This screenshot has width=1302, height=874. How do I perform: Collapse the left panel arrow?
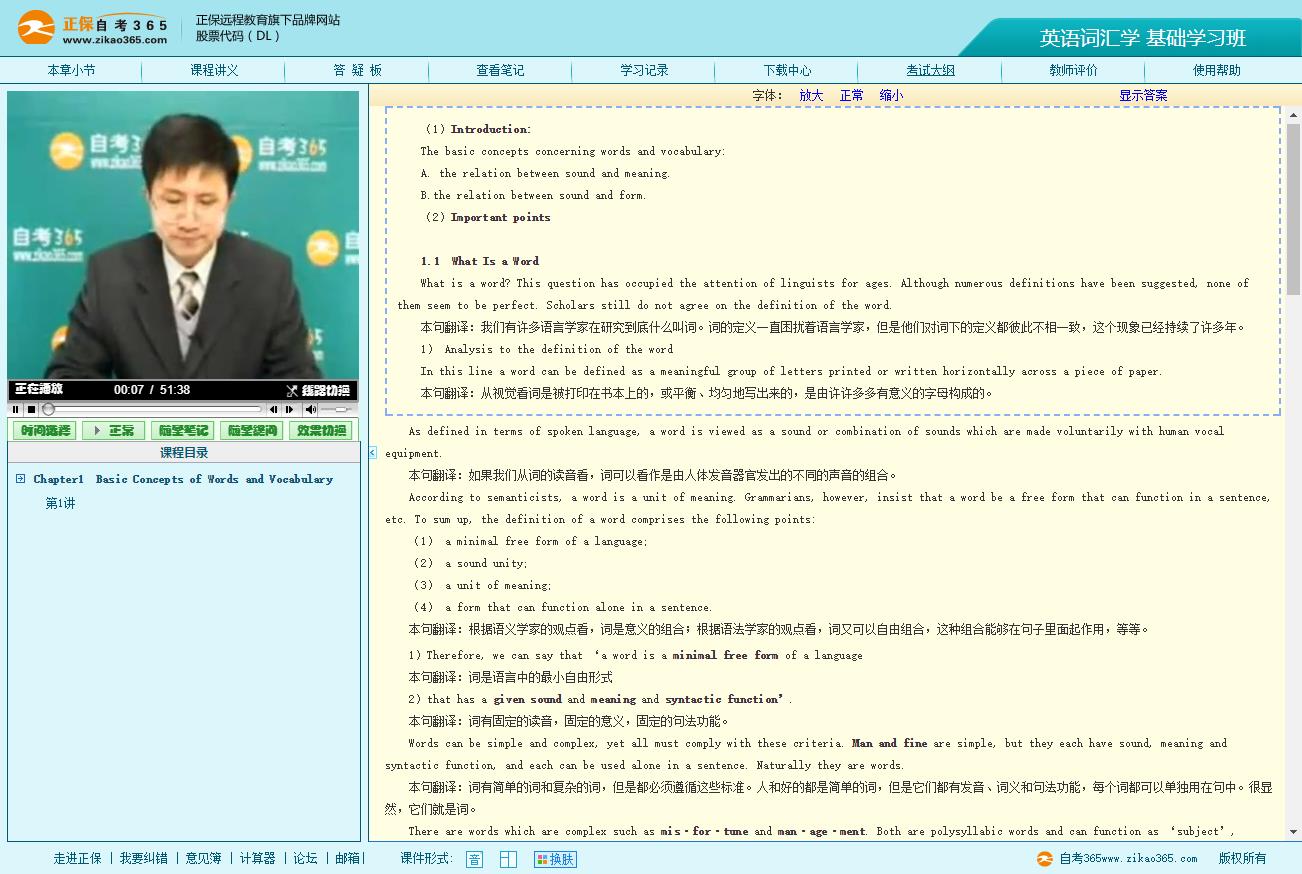(373, 453)
